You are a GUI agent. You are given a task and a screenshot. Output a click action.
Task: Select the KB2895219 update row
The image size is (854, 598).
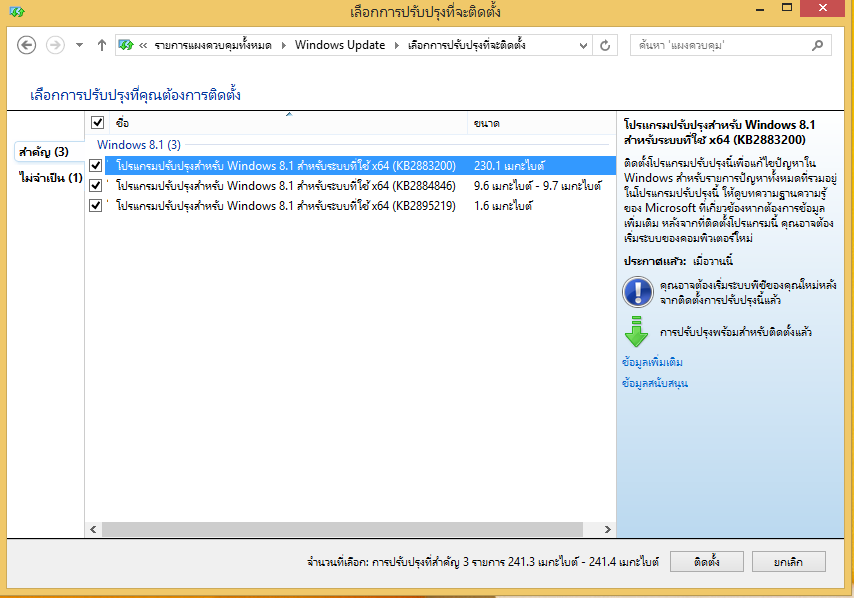pyautogui.click(x=360, y=206)
